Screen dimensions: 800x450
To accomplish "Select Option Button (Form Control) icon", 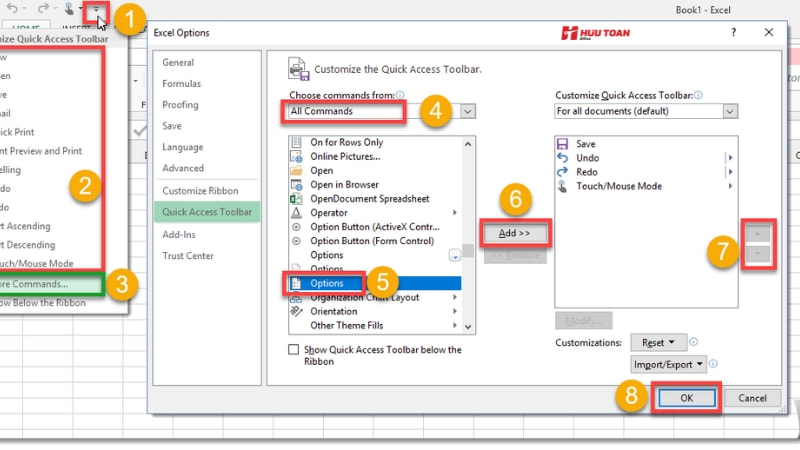I will [296, 241].
